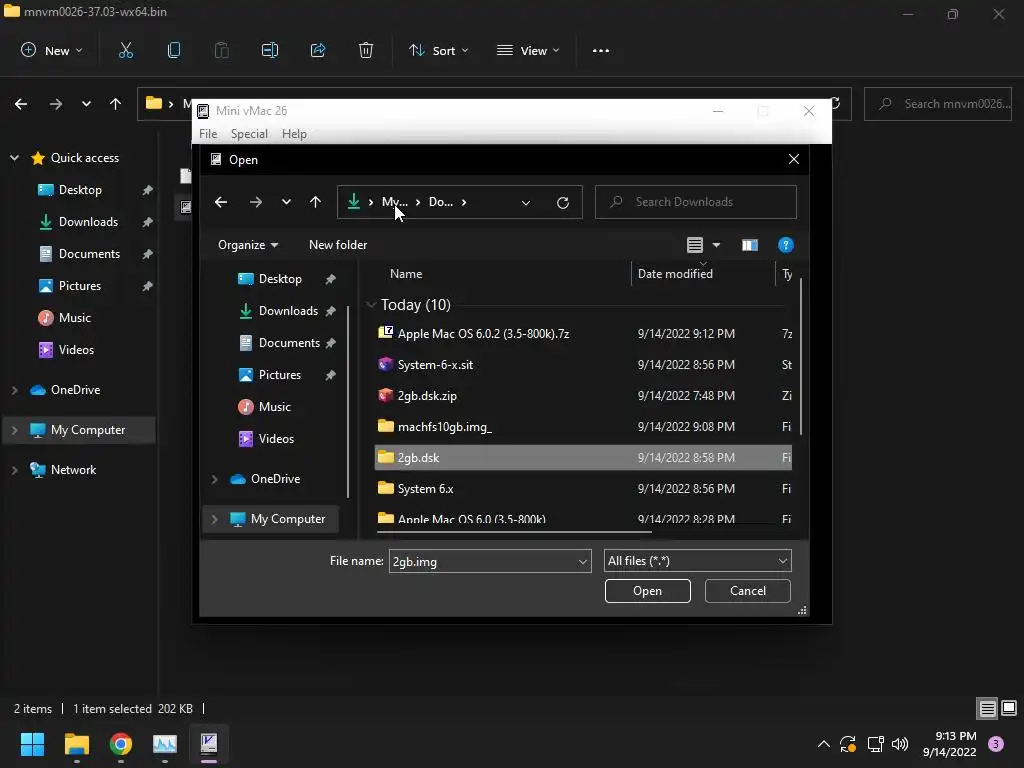Image resolution: width=1024 pixels, height=768 pixels.
Task: Click Copy icon in File Explorer toolbar
Action: 174,50
